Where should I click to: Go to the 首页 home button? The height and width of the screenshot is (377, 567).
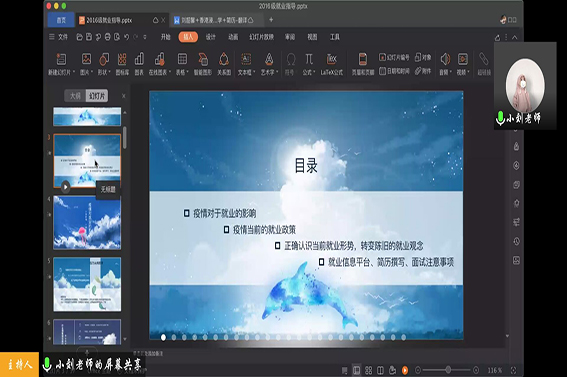[x=61, y=20]
